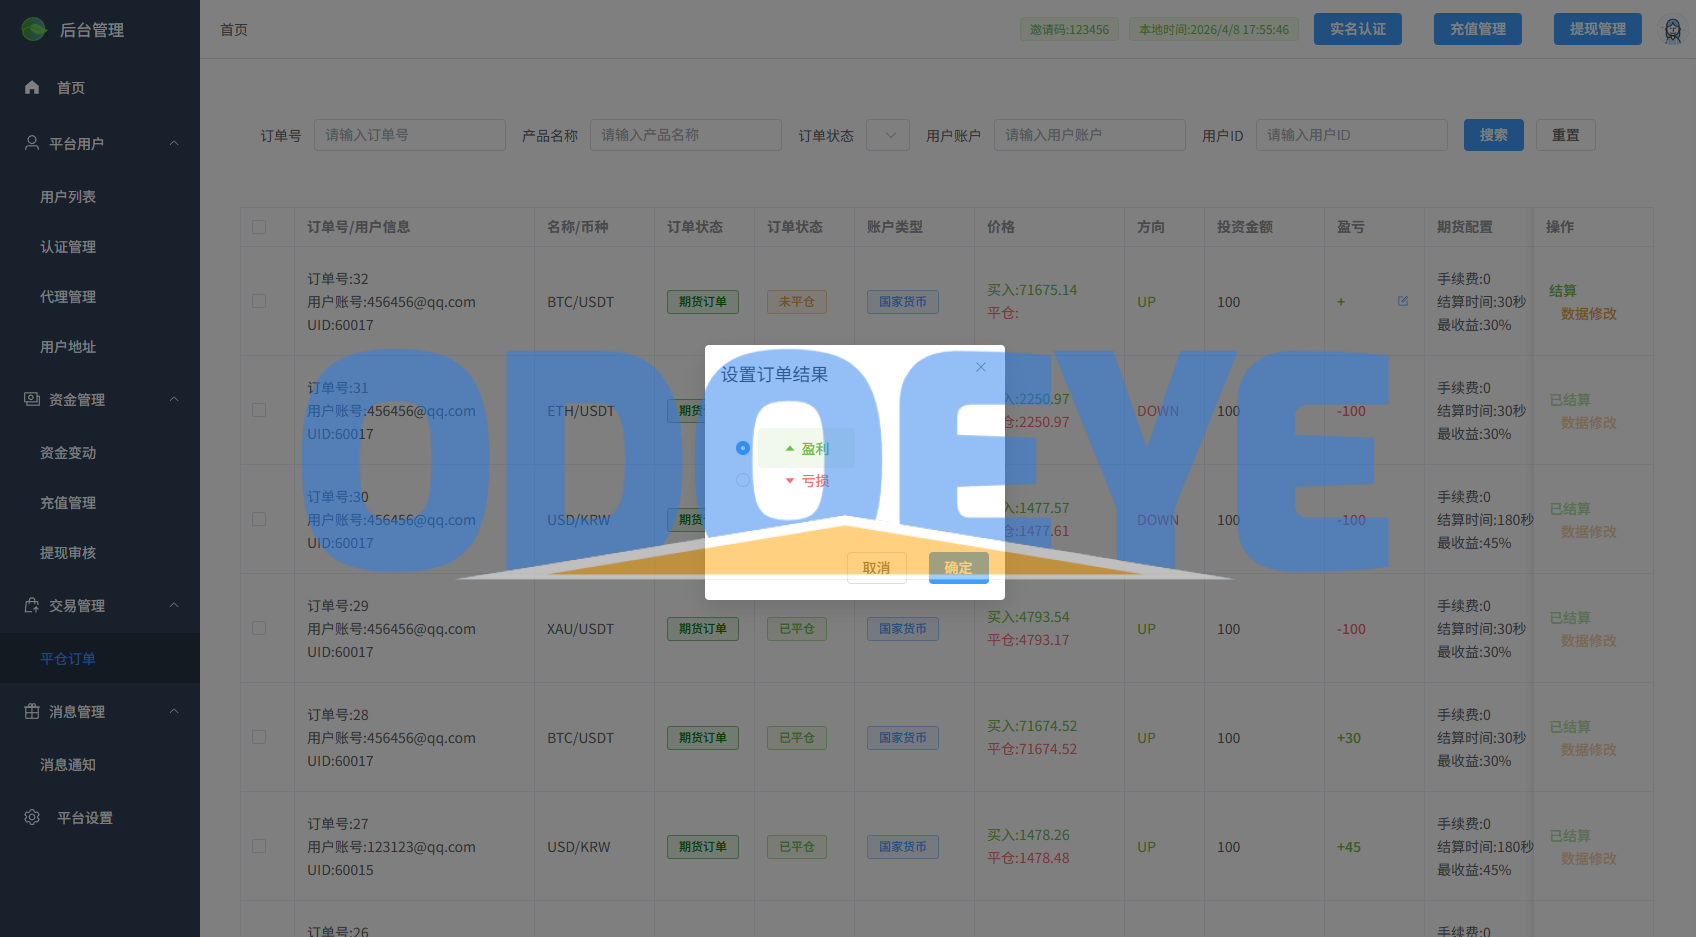Click 数据修改 link for order 27
The height and width of the screenshot is (937, 1696).
point(1589,859)
